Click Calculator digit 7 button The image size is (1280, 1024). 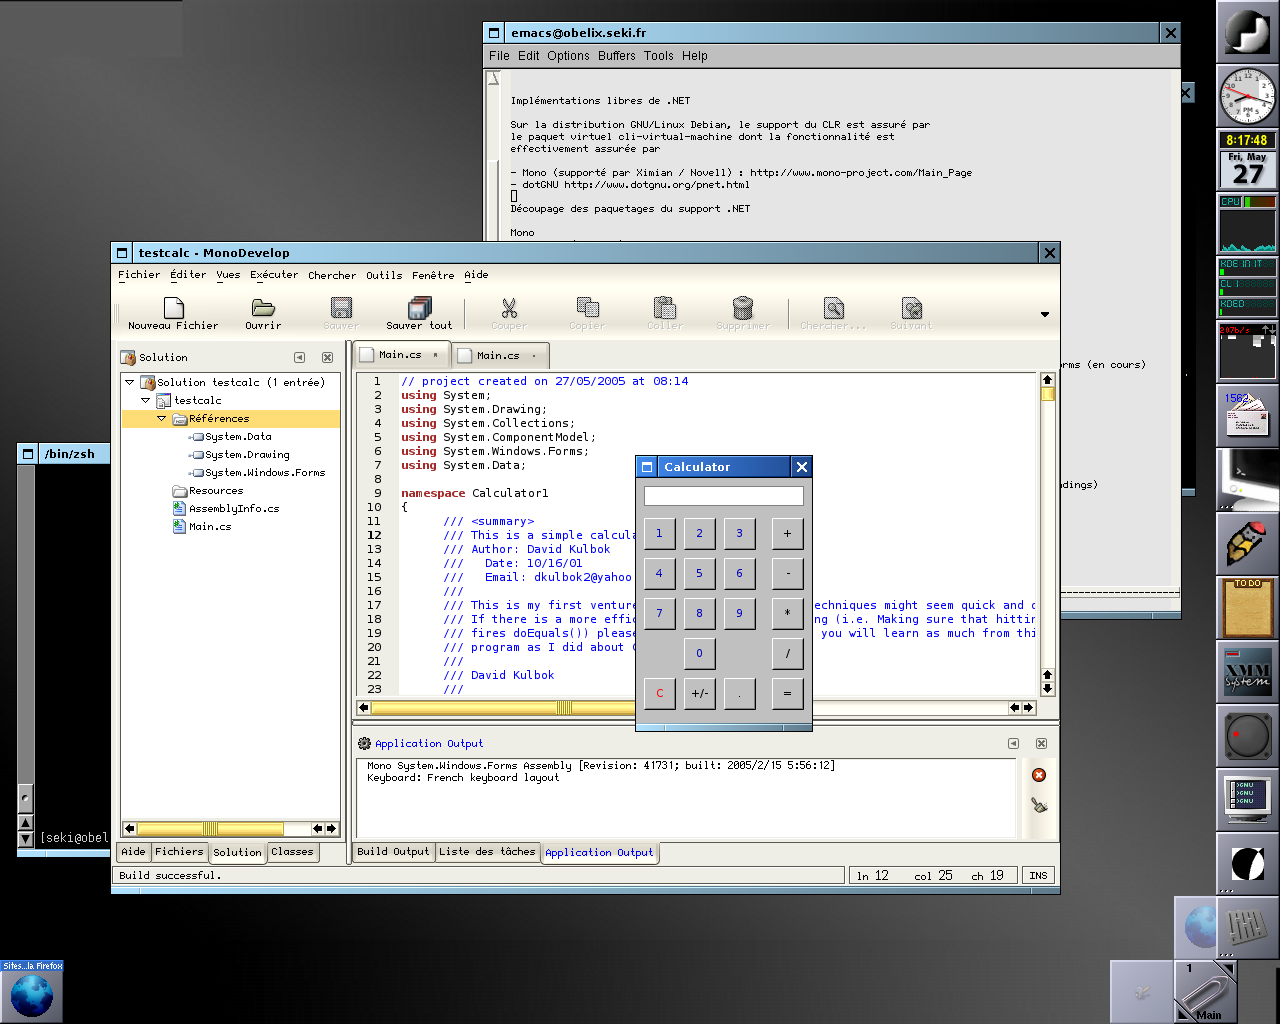[659, 613]
